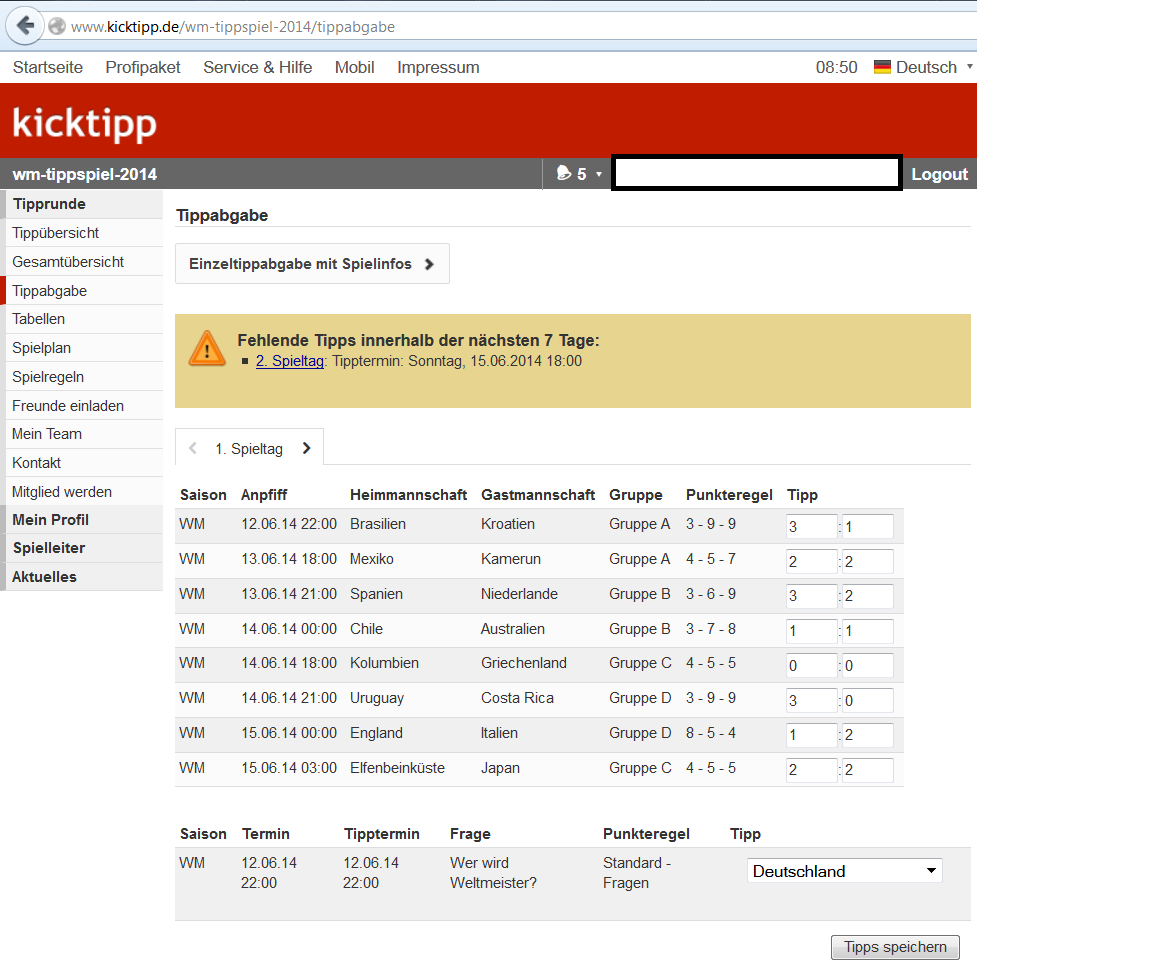1152x966 pixels.
Task: Open the Weltmeister tip dropdown showing Deutschland
Action: tap(844, 871)
